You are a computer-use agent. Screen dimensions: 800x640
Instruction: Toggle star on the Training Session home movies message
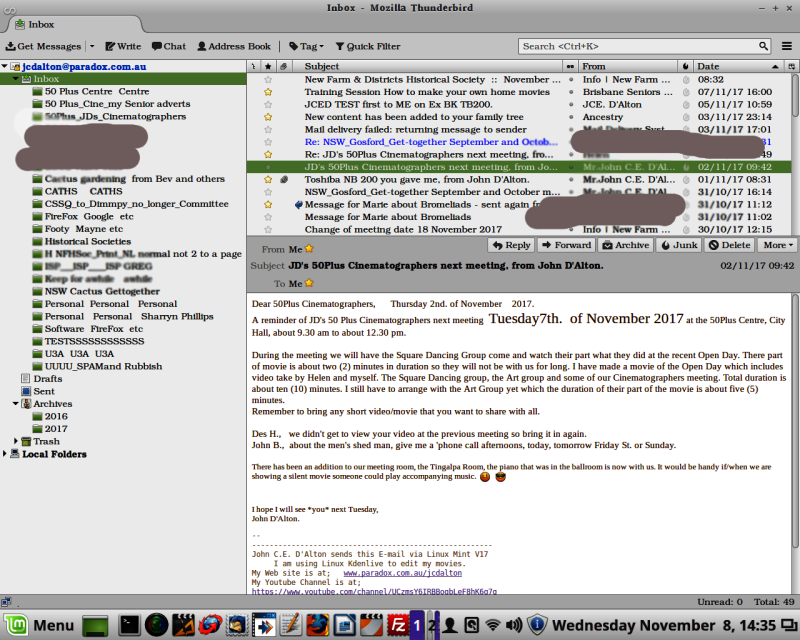(x=268, y=92)
